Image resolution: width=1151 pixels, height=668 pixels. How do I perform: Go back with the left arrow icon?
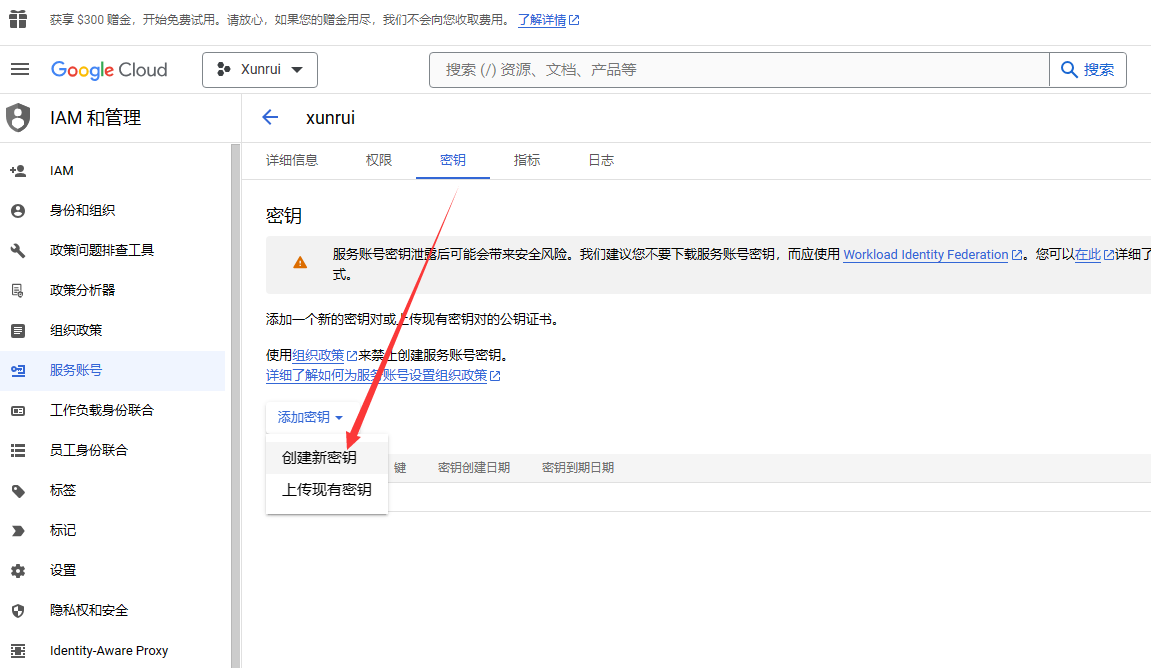(270, 117)
